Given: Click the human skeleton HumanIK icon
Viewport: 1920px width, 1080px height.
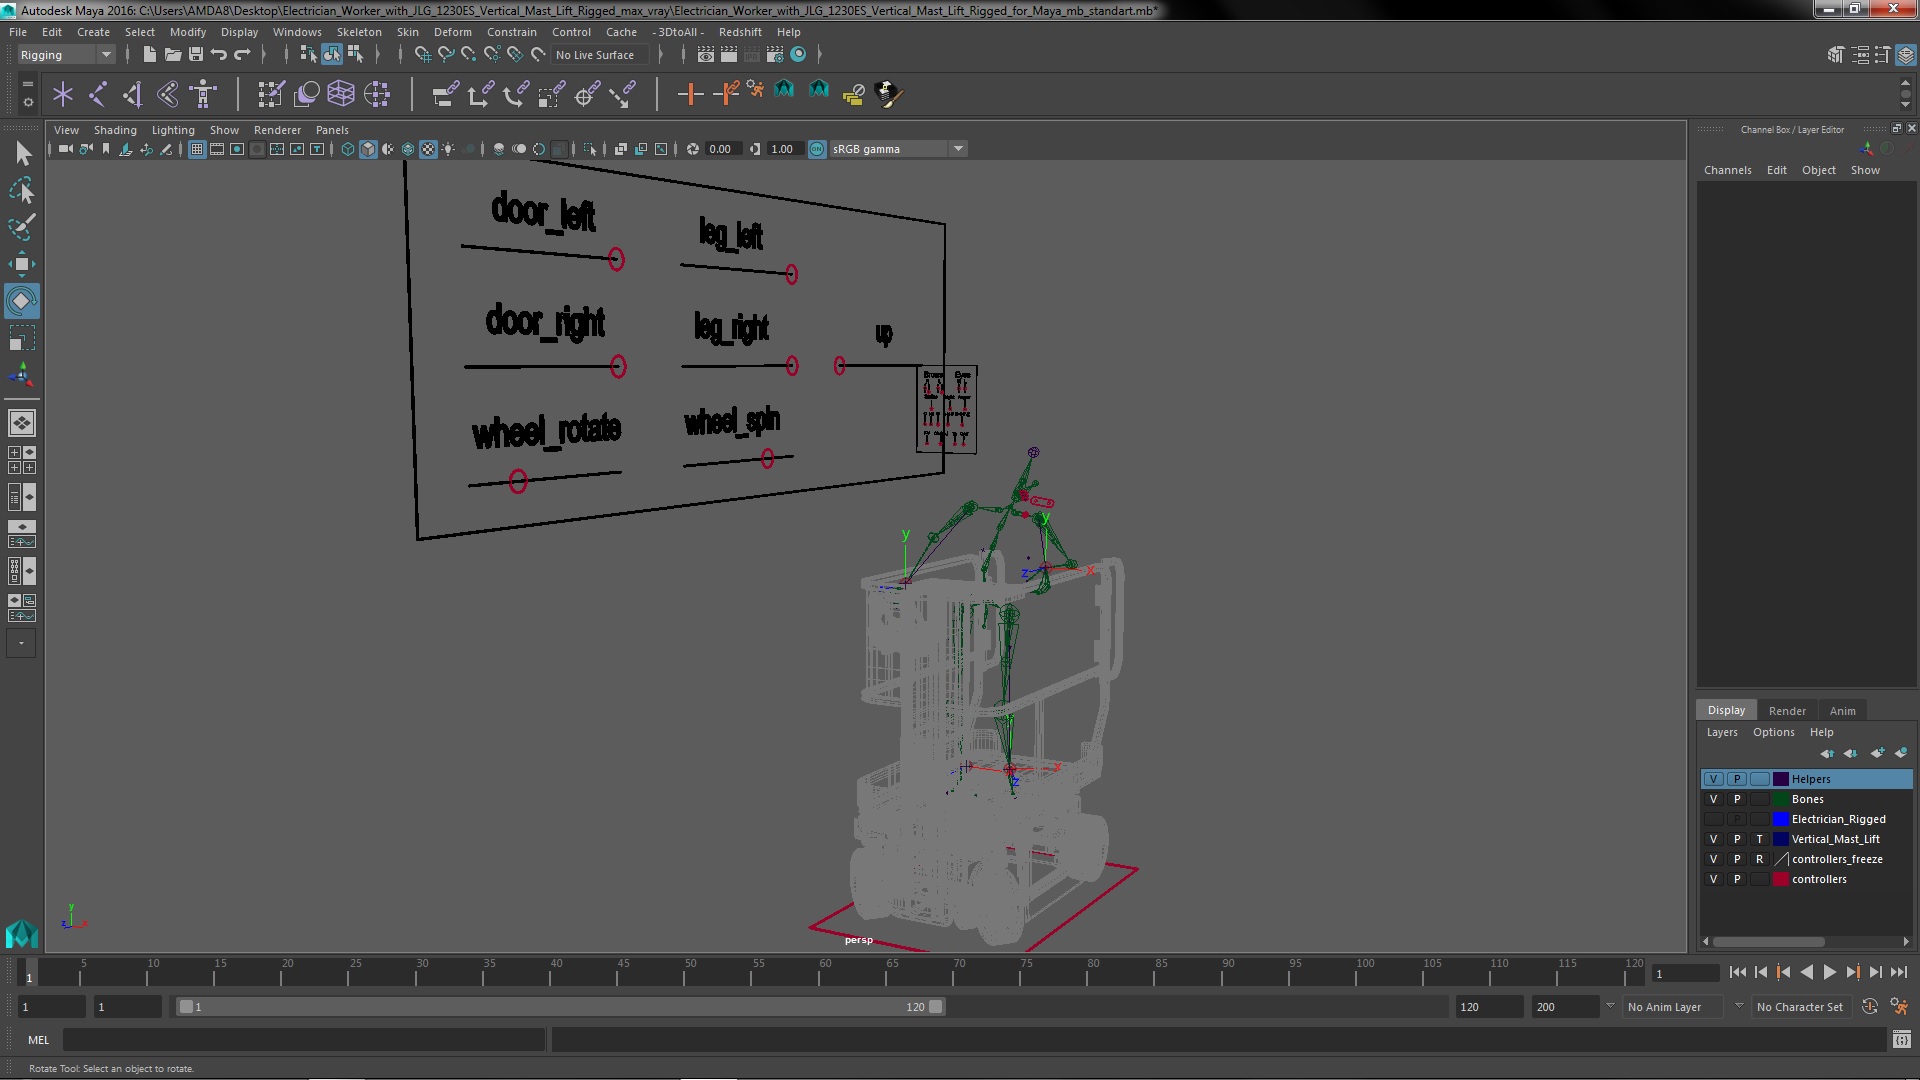Looking at the screenshot, I should [x=203, y=94].
